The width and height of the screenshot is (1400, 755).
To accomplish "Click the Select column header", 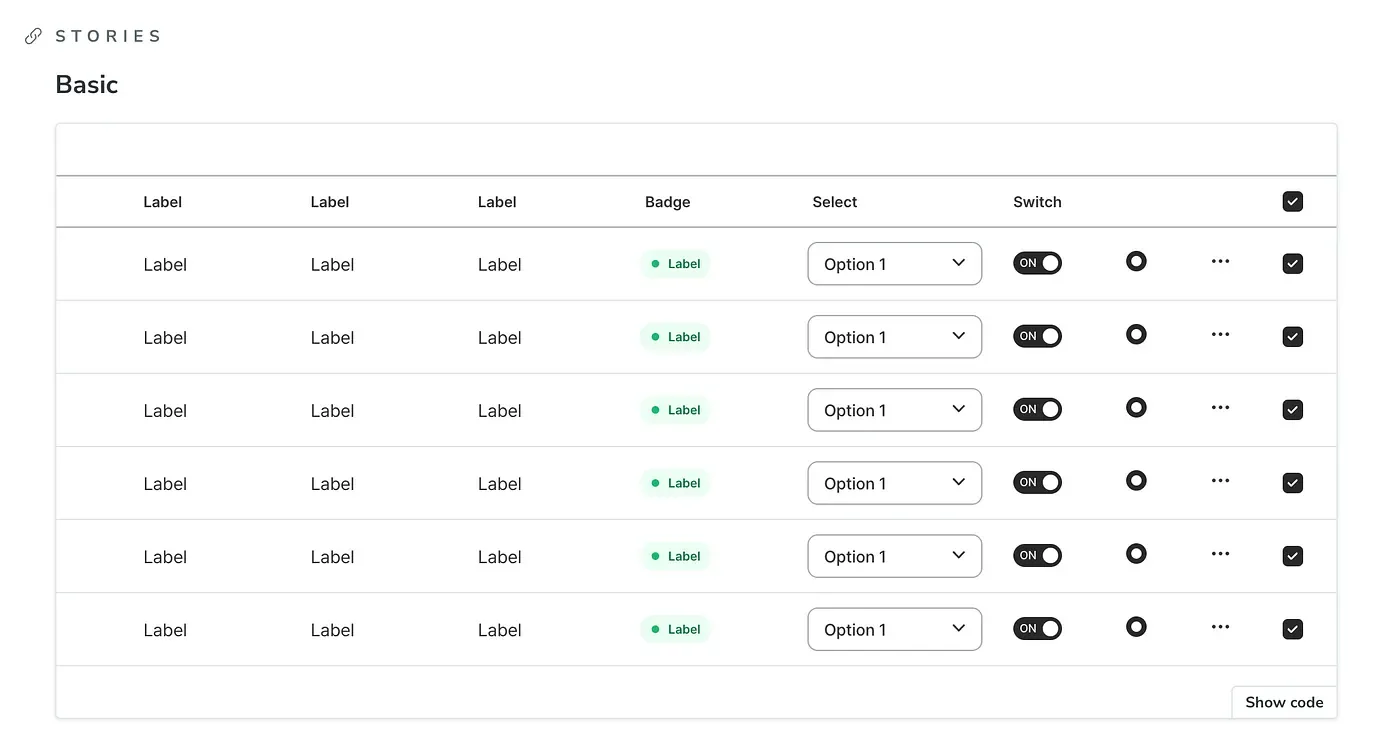I will (835, 202).
